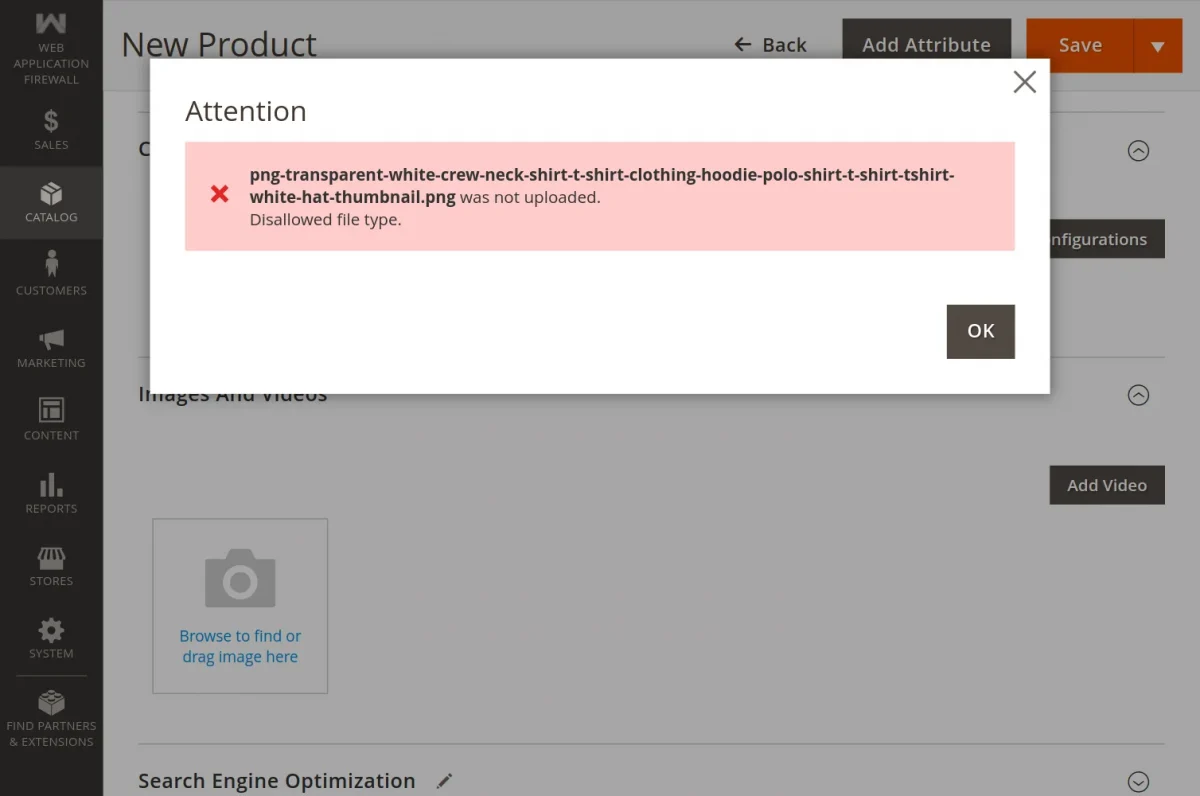
Task: Click pencil icon beside Search Engine Optimization
Action: pos(445,781)
